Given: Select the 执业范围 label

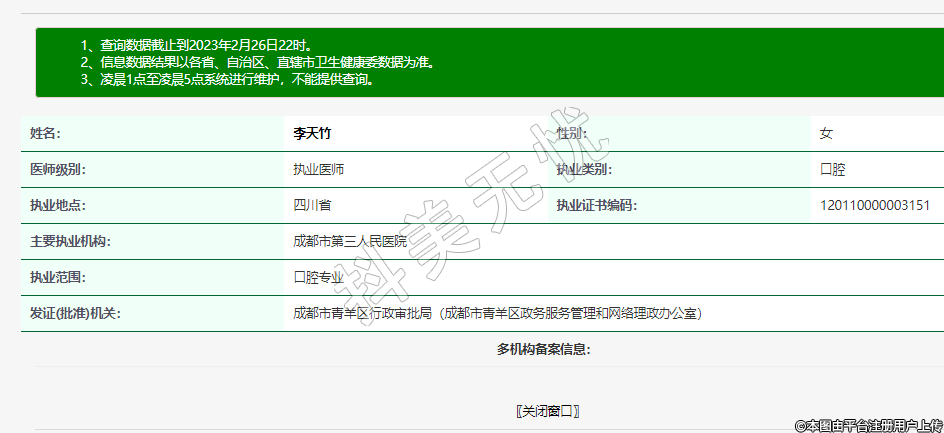Looking at the screenshot, I should 58,277.
